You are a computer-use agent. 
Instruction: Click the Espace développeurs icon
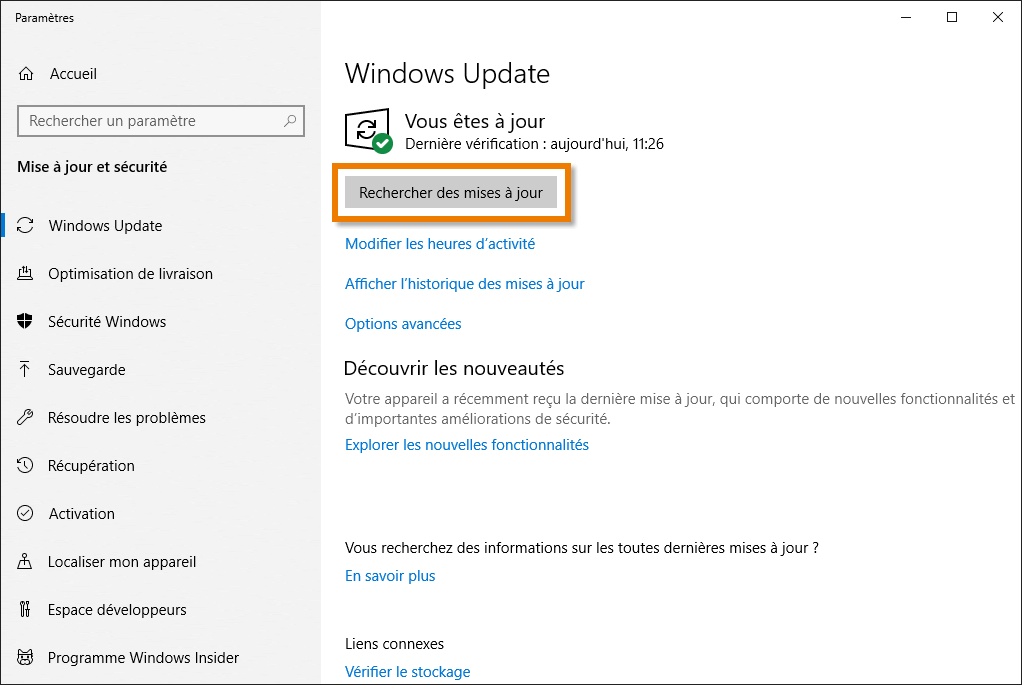(26, 610)
